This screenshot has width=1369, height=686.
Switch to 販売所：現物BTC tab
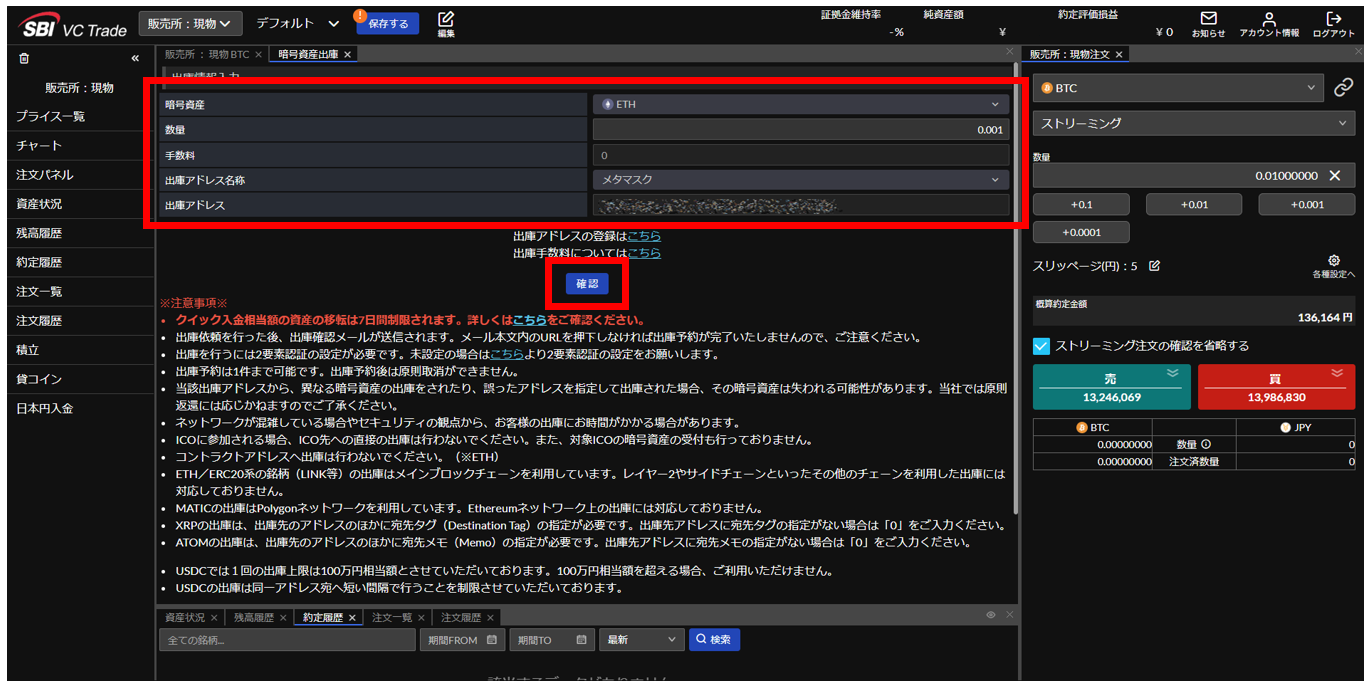pos(207,55)
